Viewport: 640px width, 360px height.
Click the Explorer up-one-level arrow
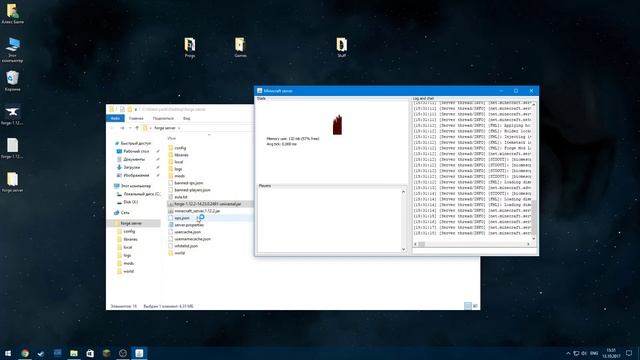point(137,128)
